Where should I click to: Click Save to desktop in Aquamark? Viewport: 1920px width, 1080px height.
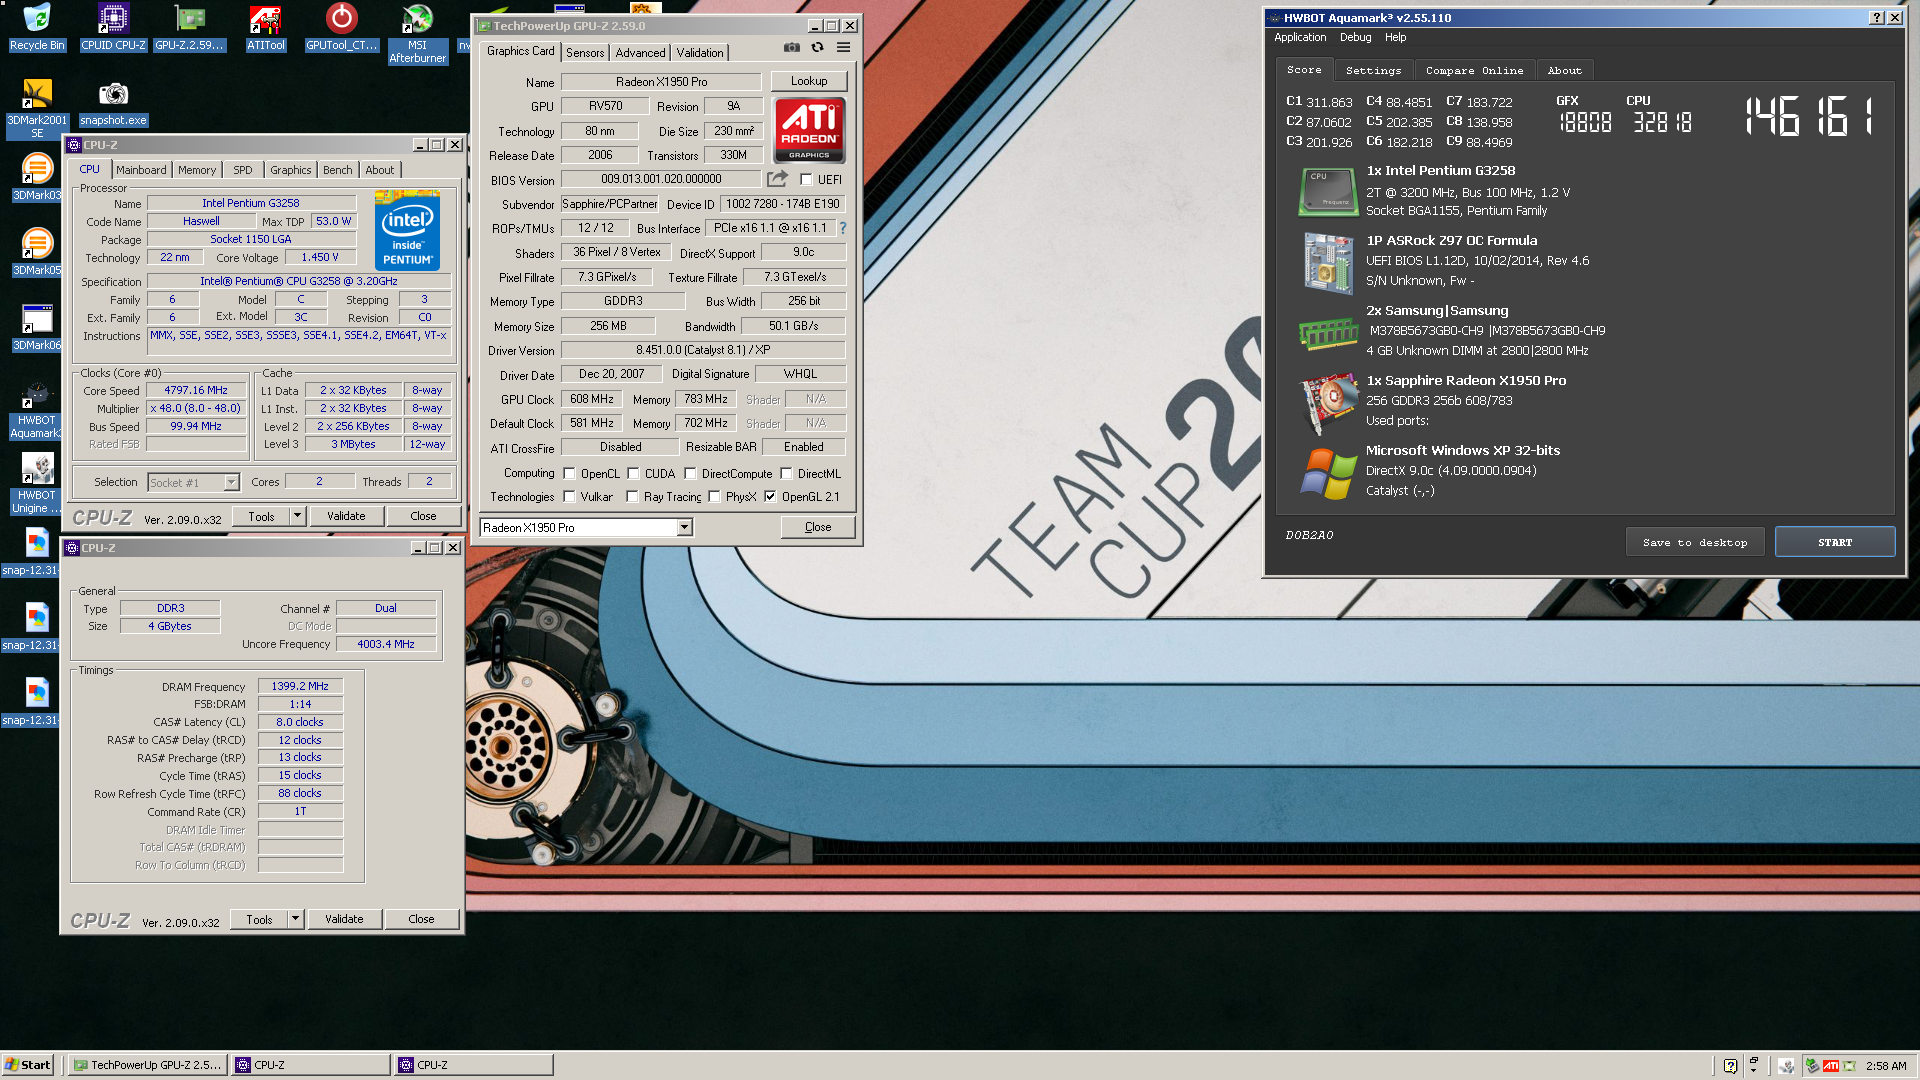1695,542
